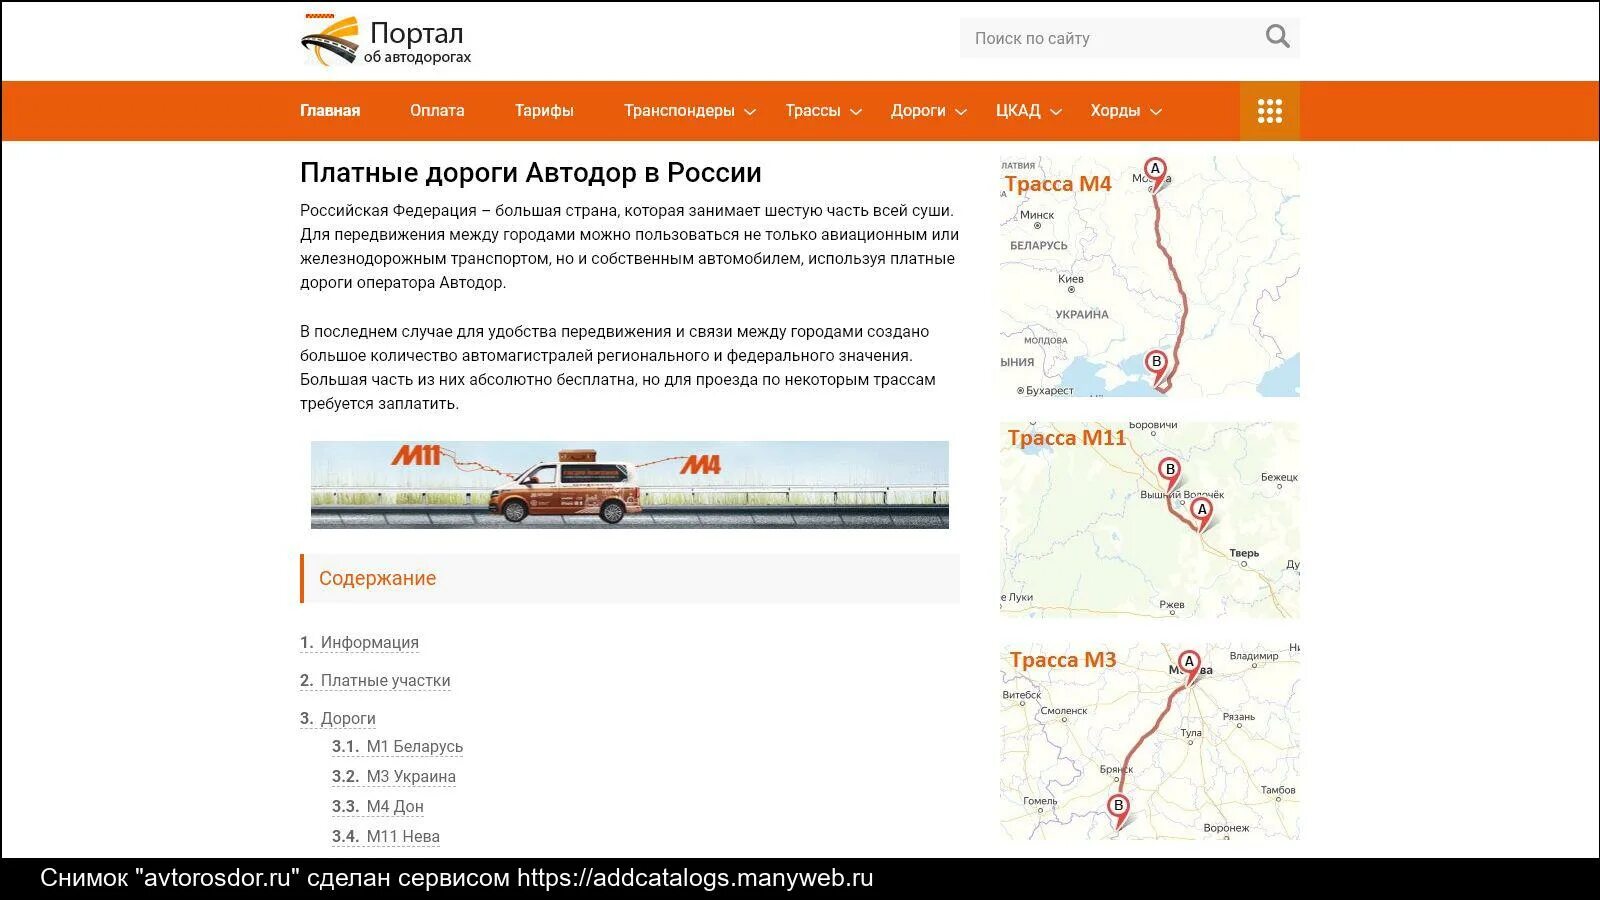This screenshot has height=900, width=1600.
Task: Open the Оплата menu item
Action: pos(437,111)
